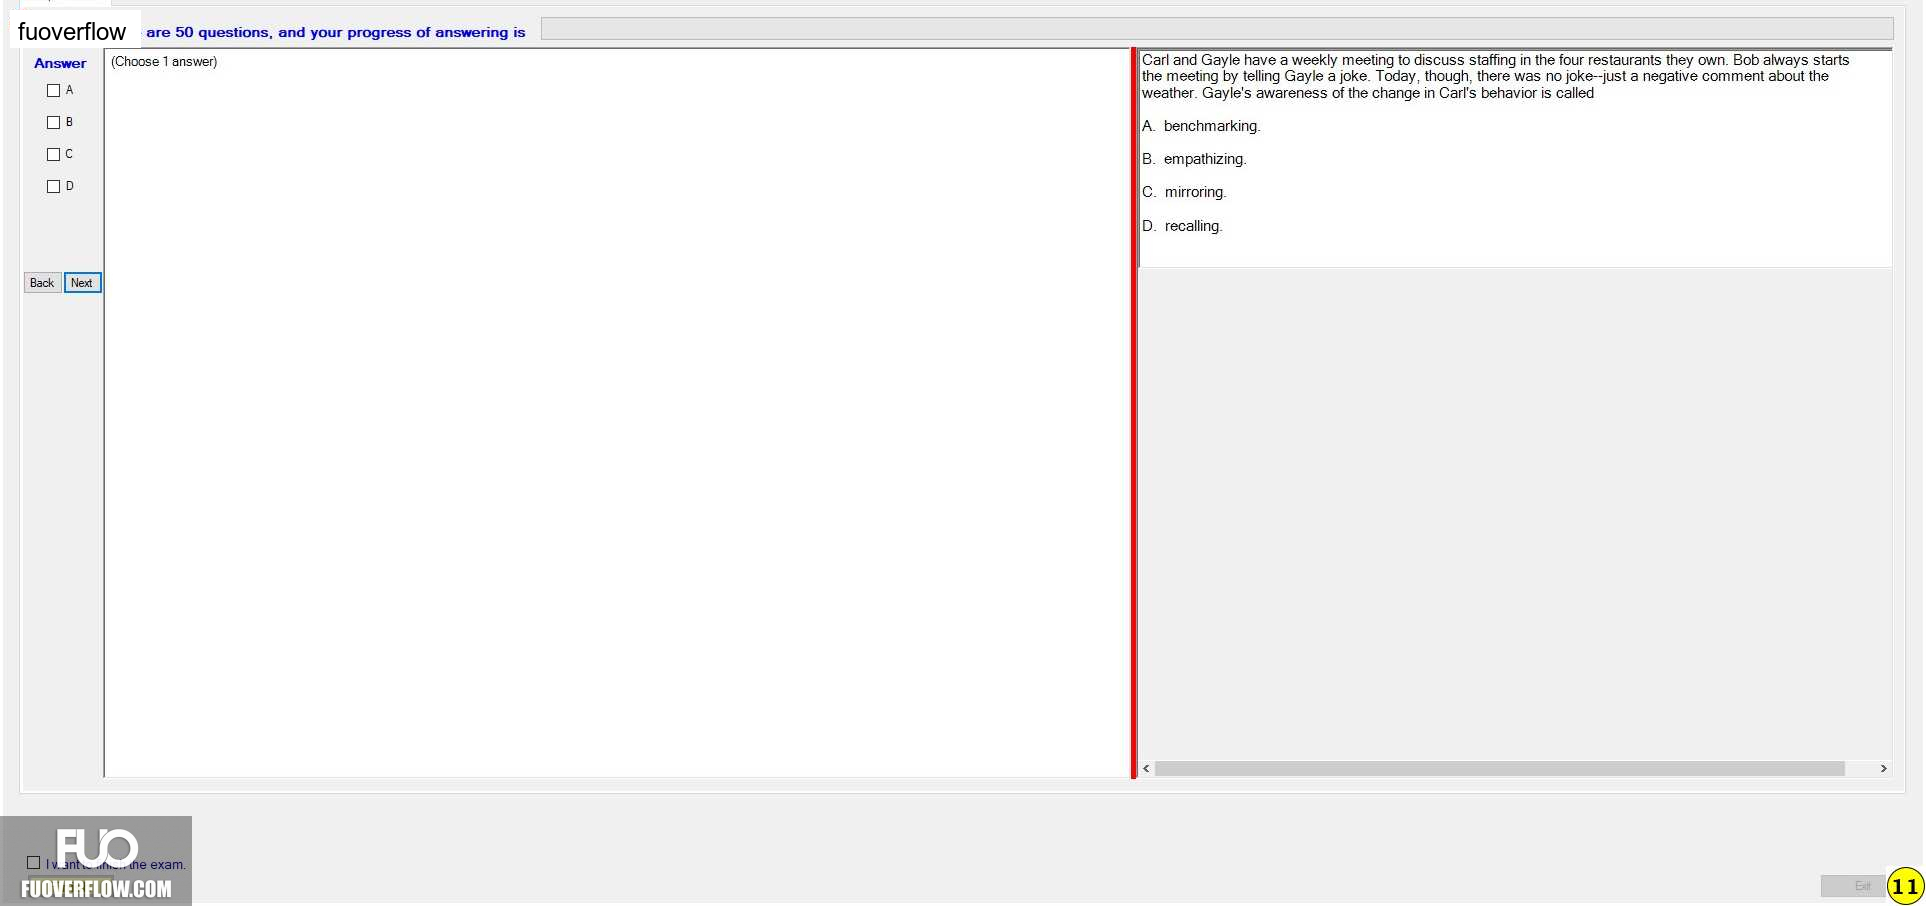
Task: Click the scrollbar right arrow
Action: point(1883,769)
